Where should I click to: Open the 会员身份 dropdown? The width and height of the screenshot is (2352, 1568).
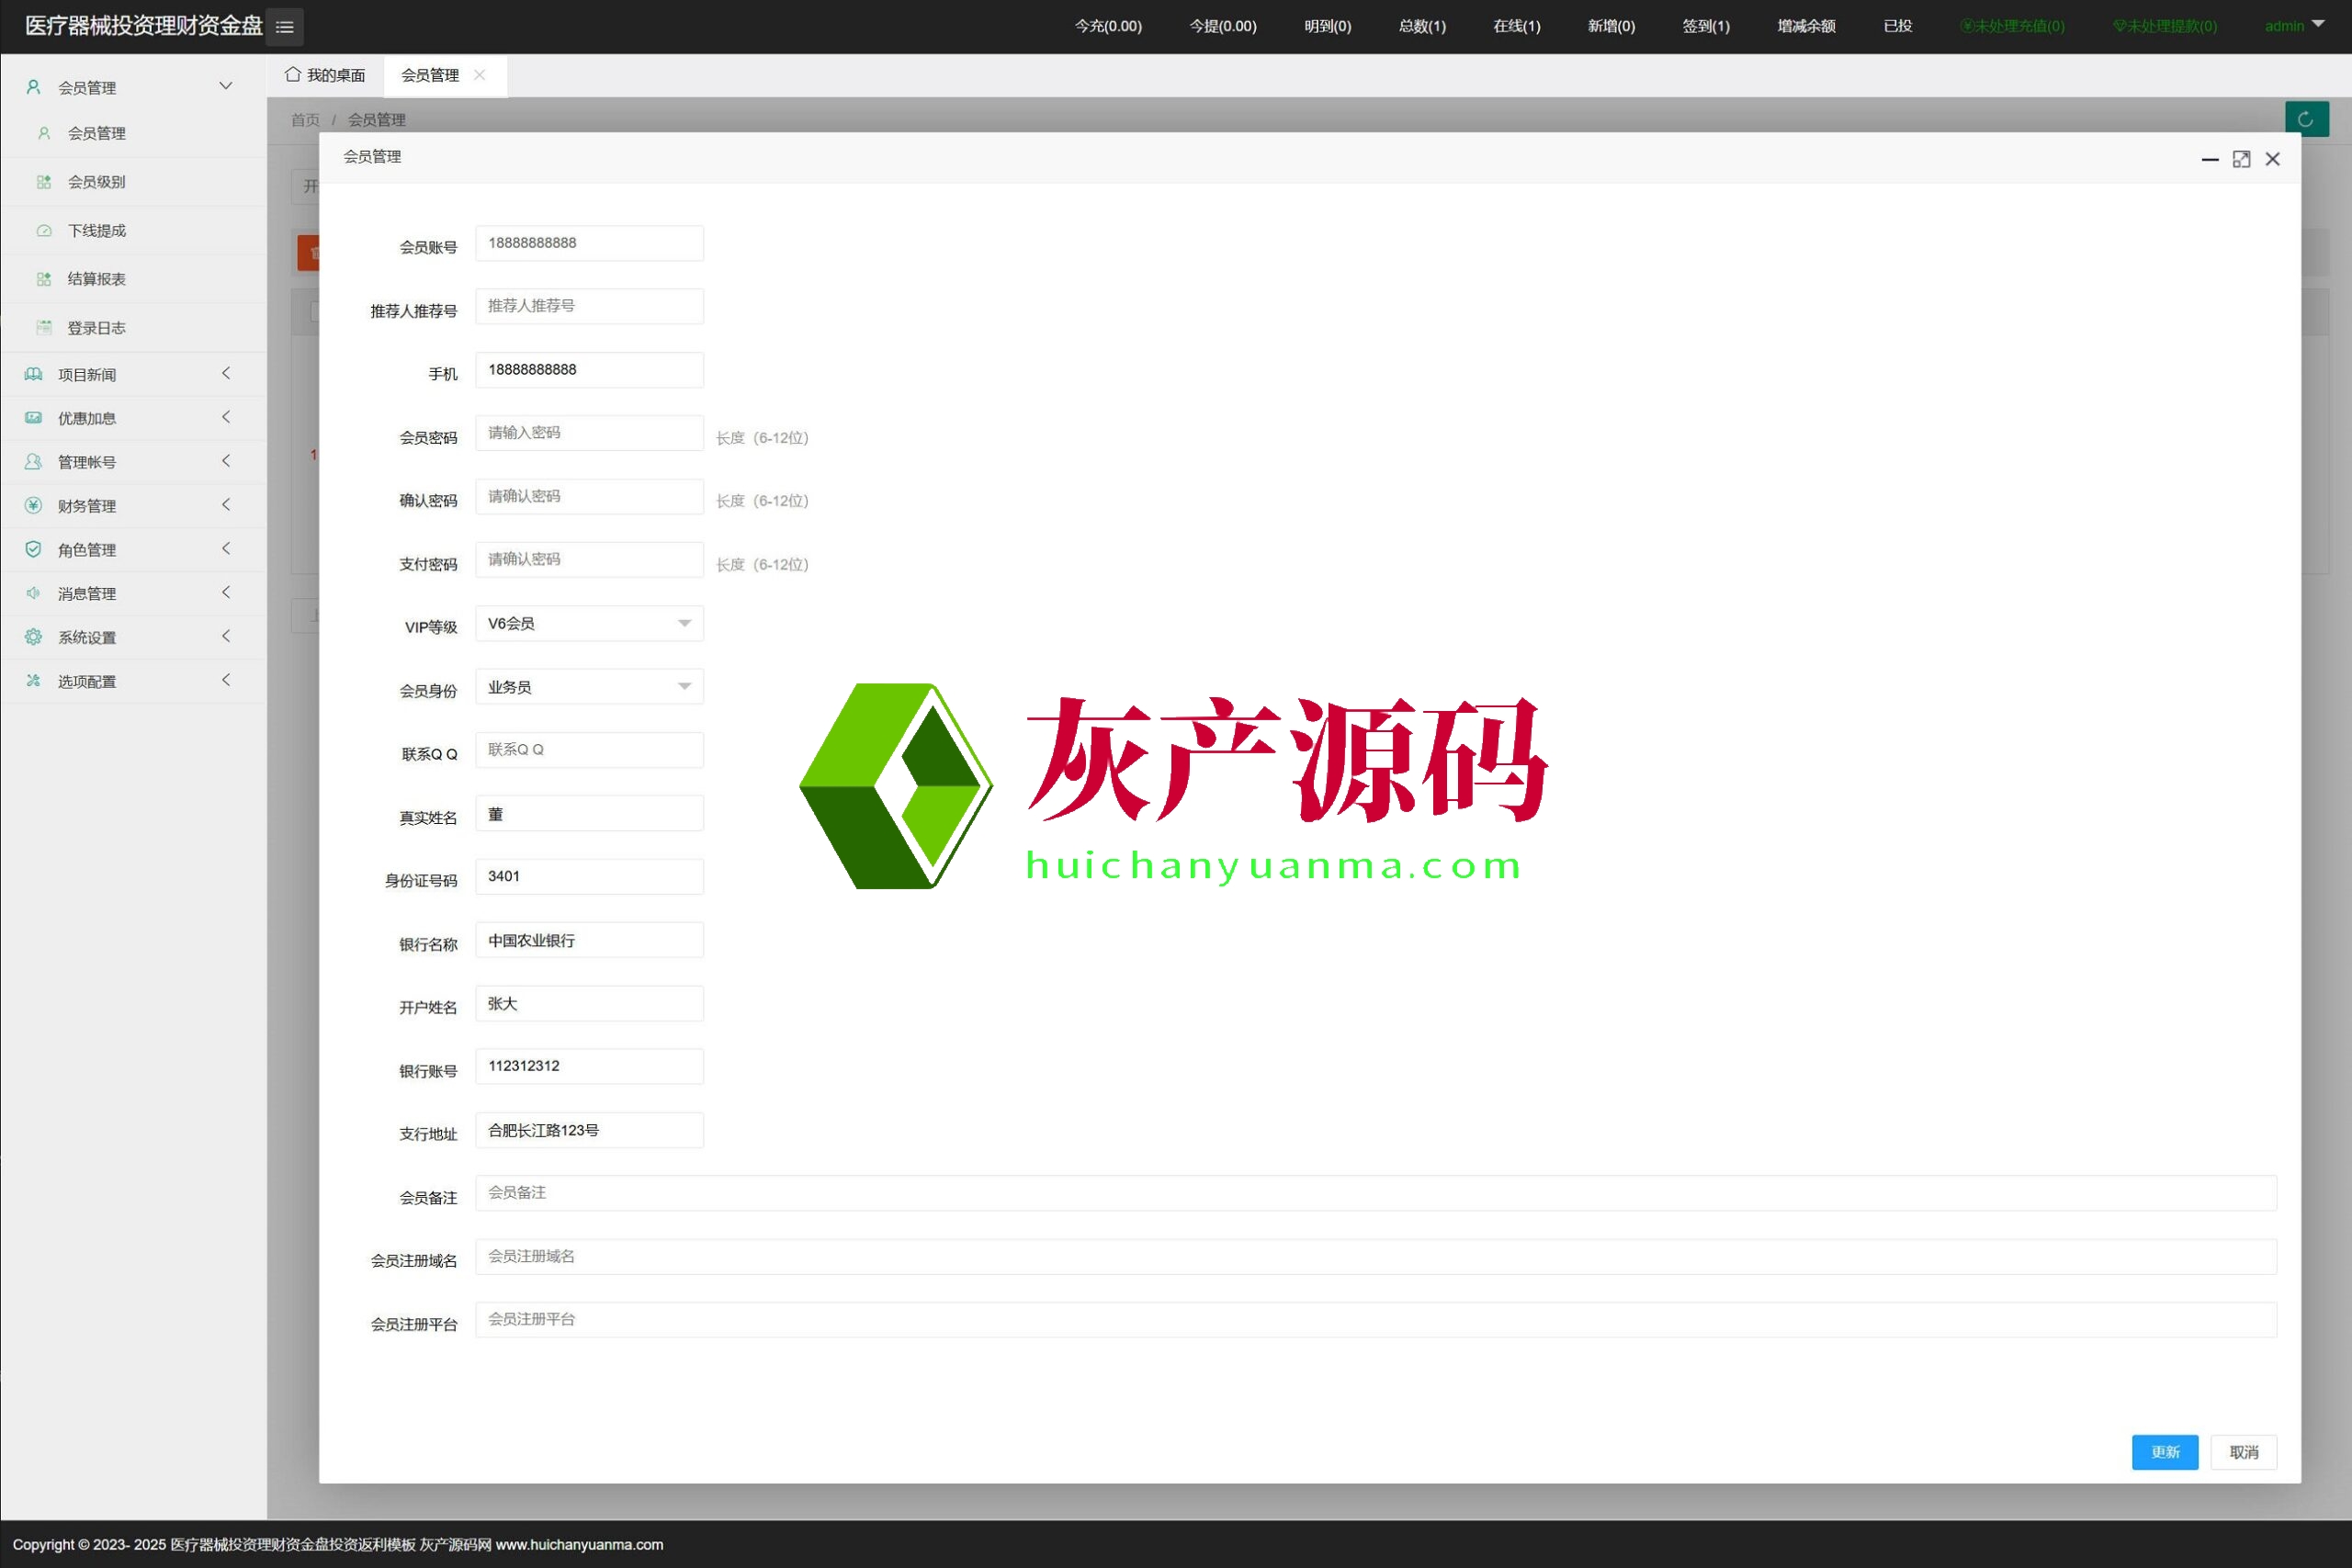[x=589, y=687]
